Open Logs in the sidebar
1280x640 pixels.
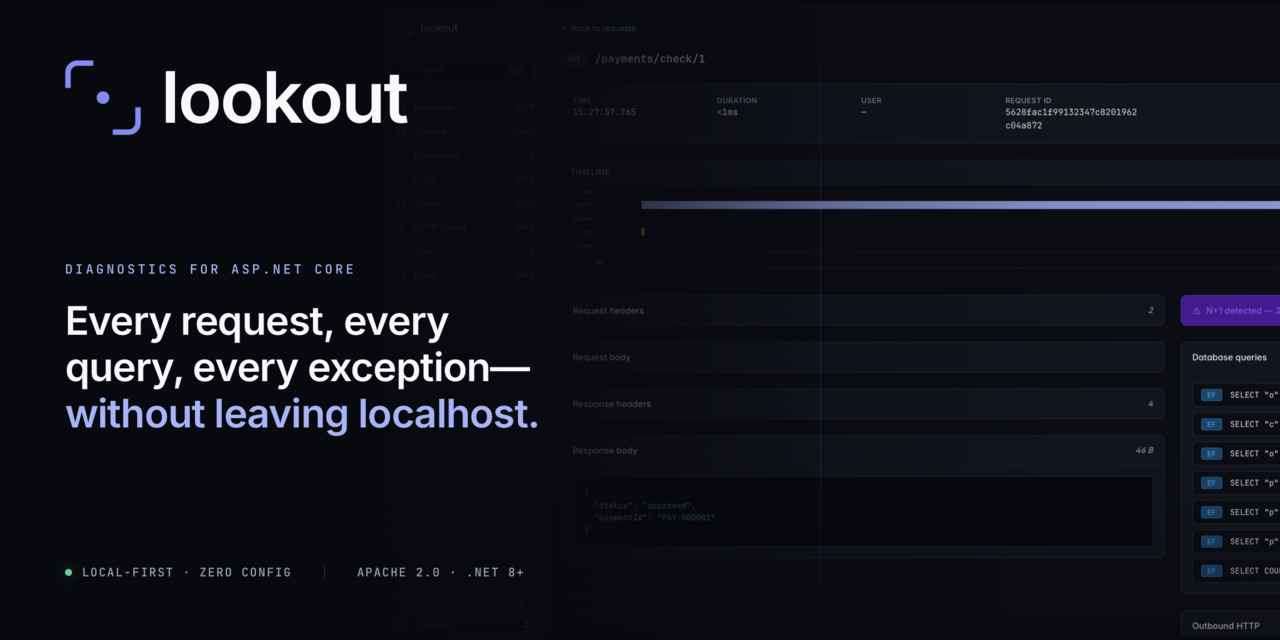tap(463, 179)
